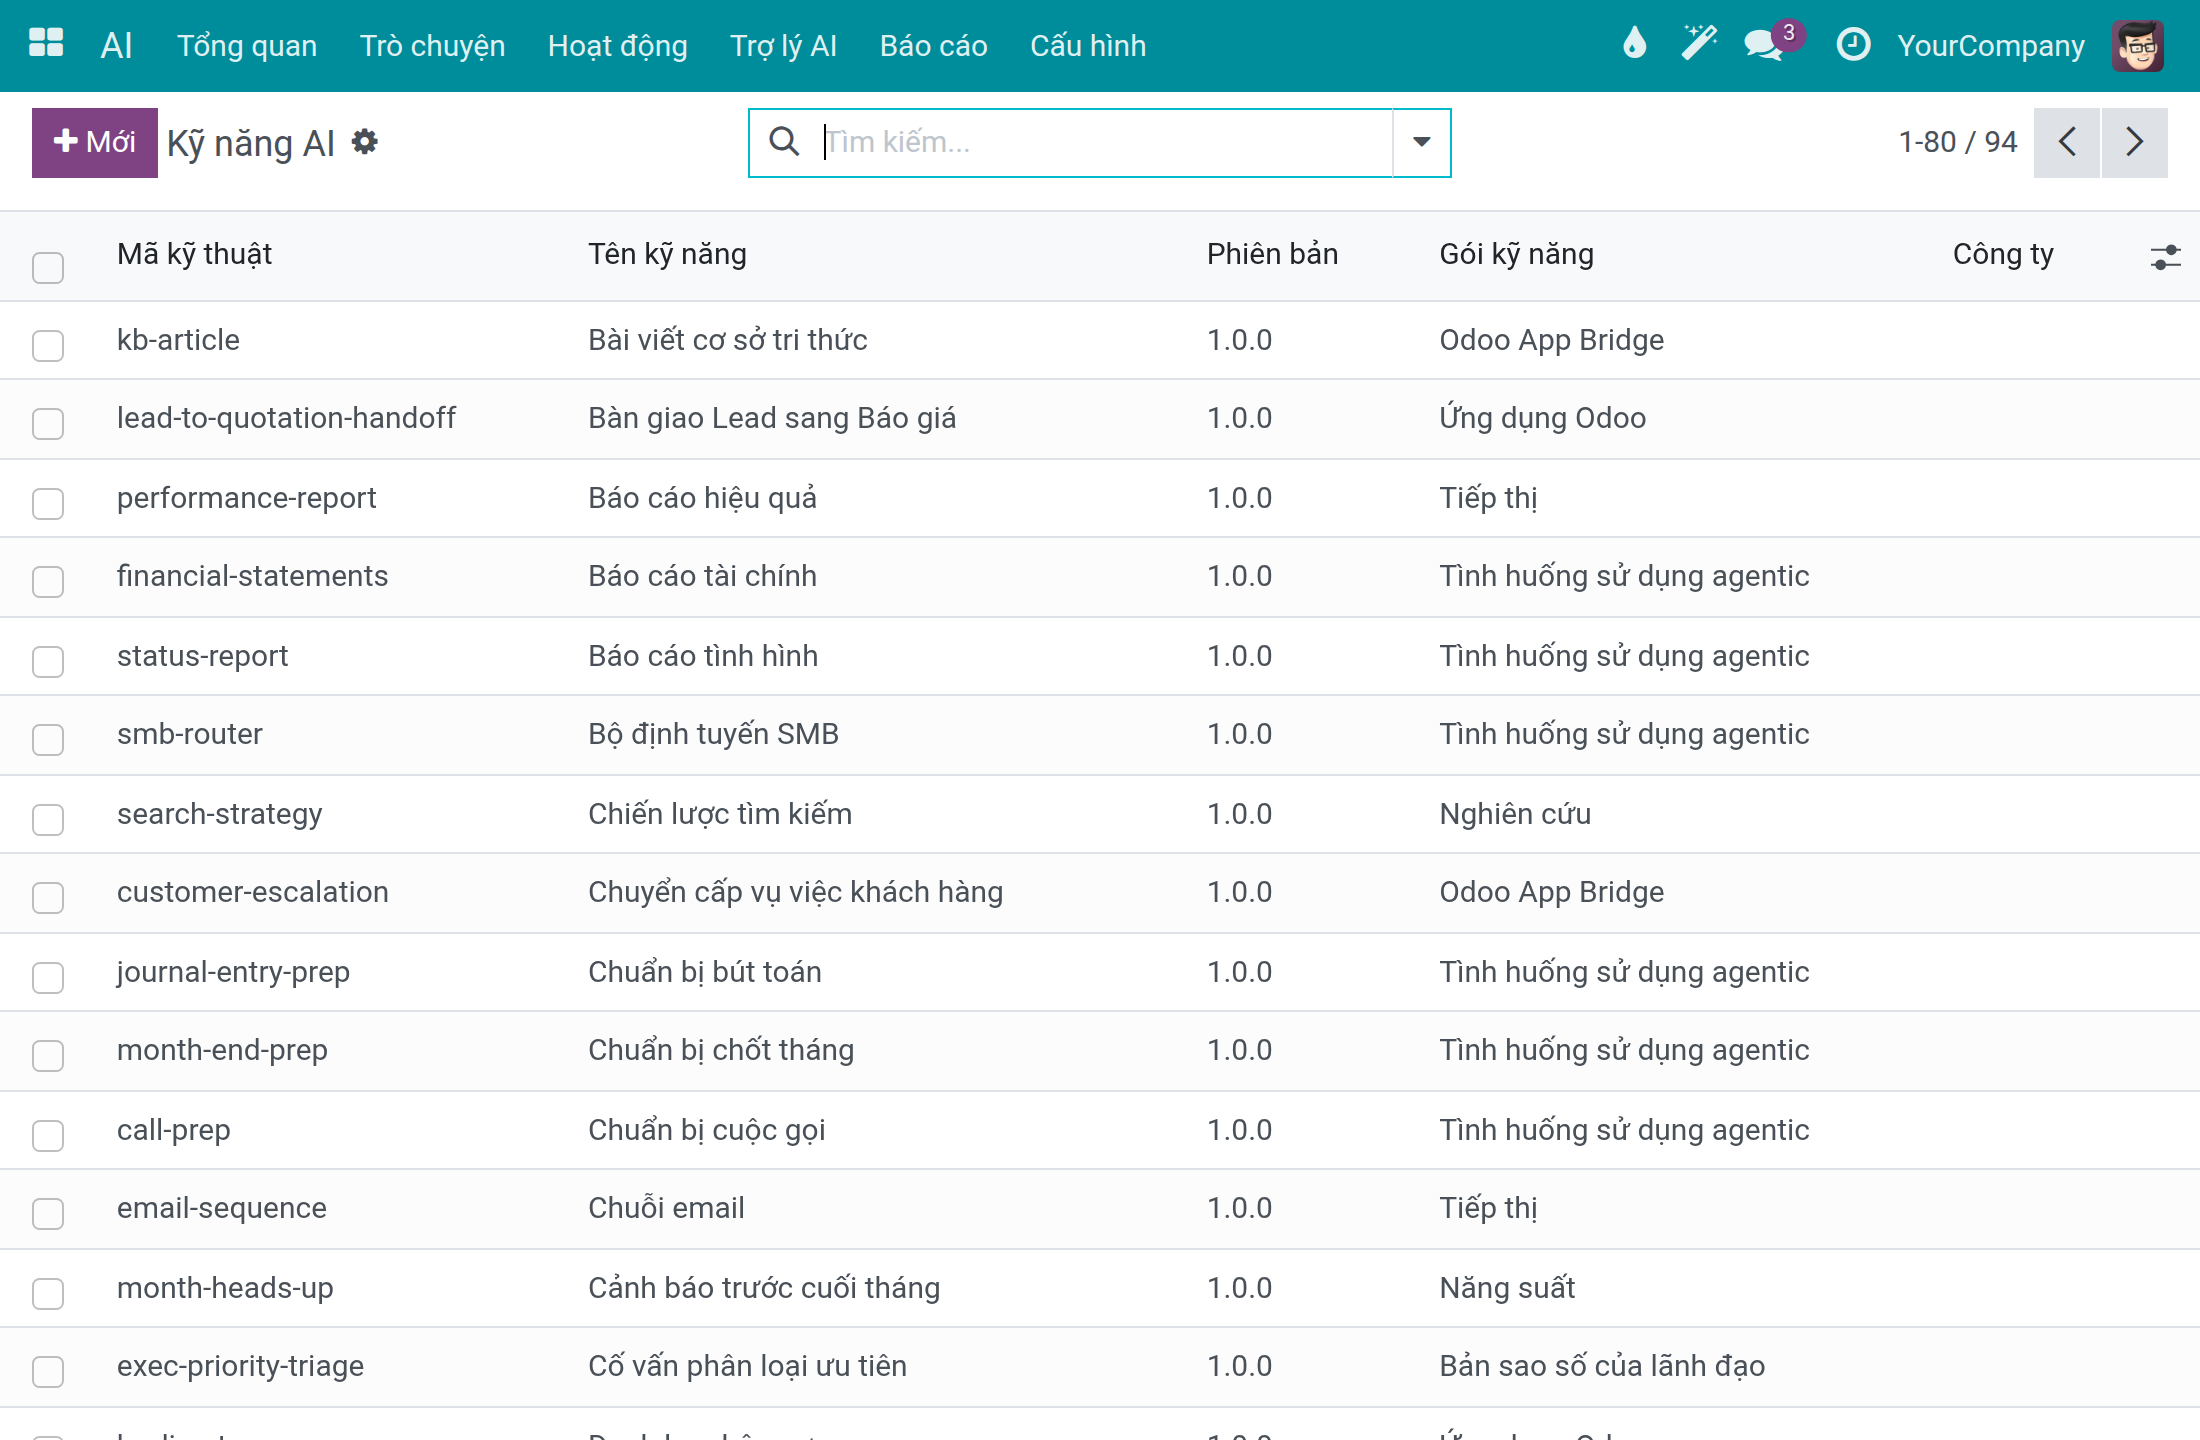Image resolution: width=2200 pixels, height=1440 pixels.
Task: Open the Cấu hình menu
Action: click(x=1088, y=46)
